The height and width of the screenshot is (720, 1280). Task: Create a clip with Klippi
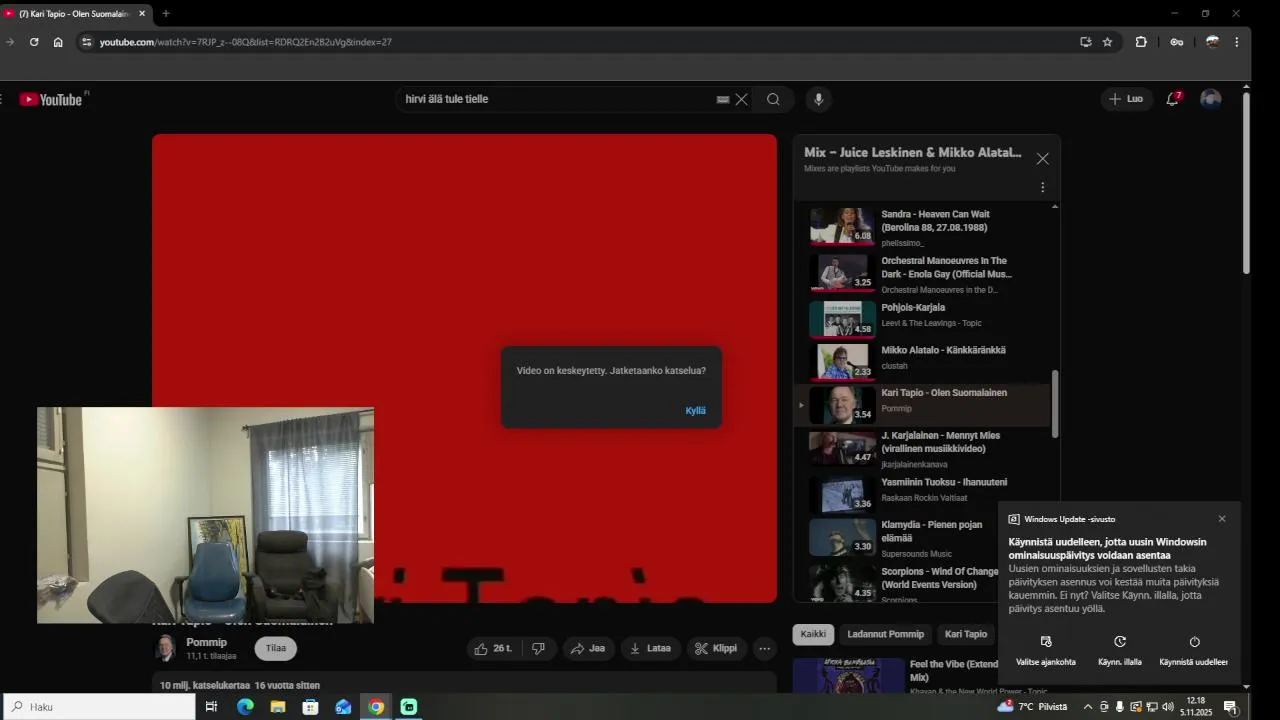click(717, 648)
